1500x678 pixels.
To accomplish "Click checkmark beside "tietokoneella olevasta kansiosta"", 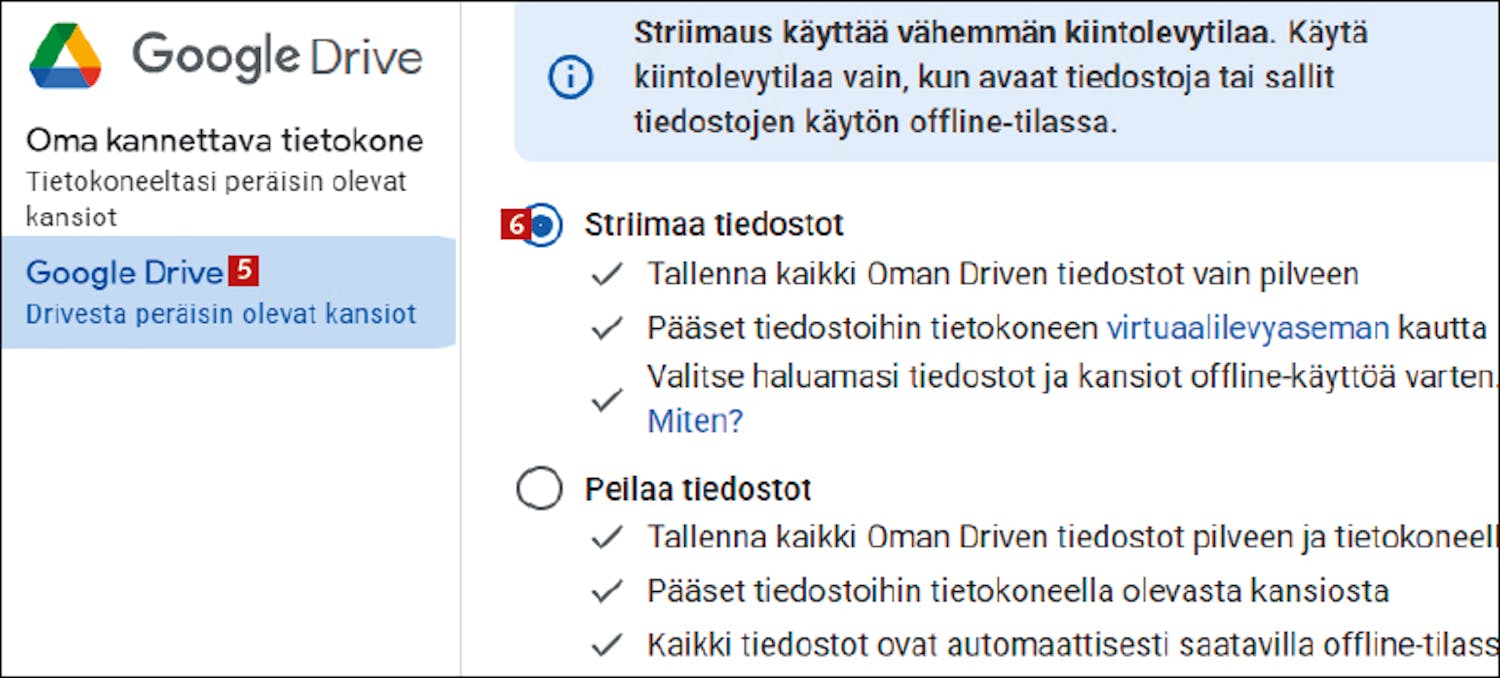I will [x=607, y=591].
